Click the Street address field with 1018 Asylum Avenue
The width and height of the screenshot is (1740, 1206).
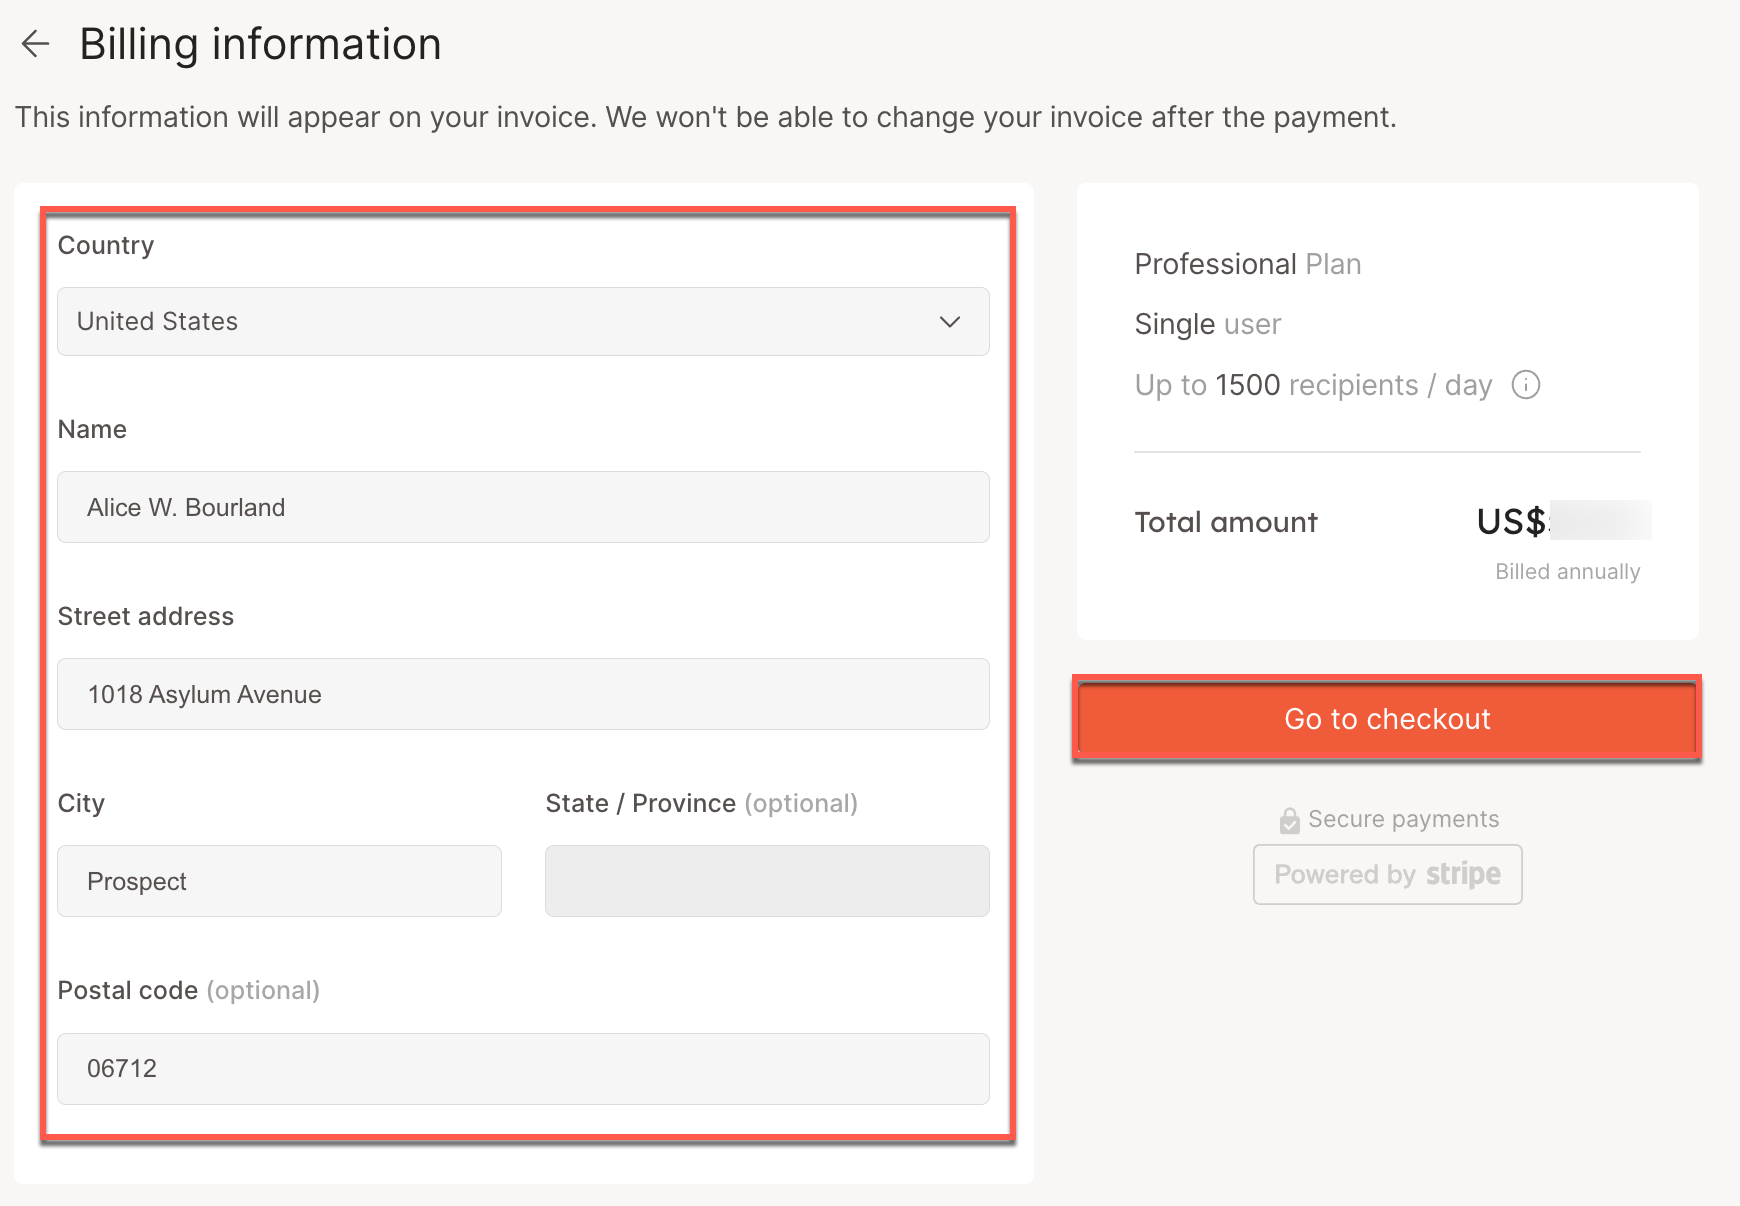523,694
